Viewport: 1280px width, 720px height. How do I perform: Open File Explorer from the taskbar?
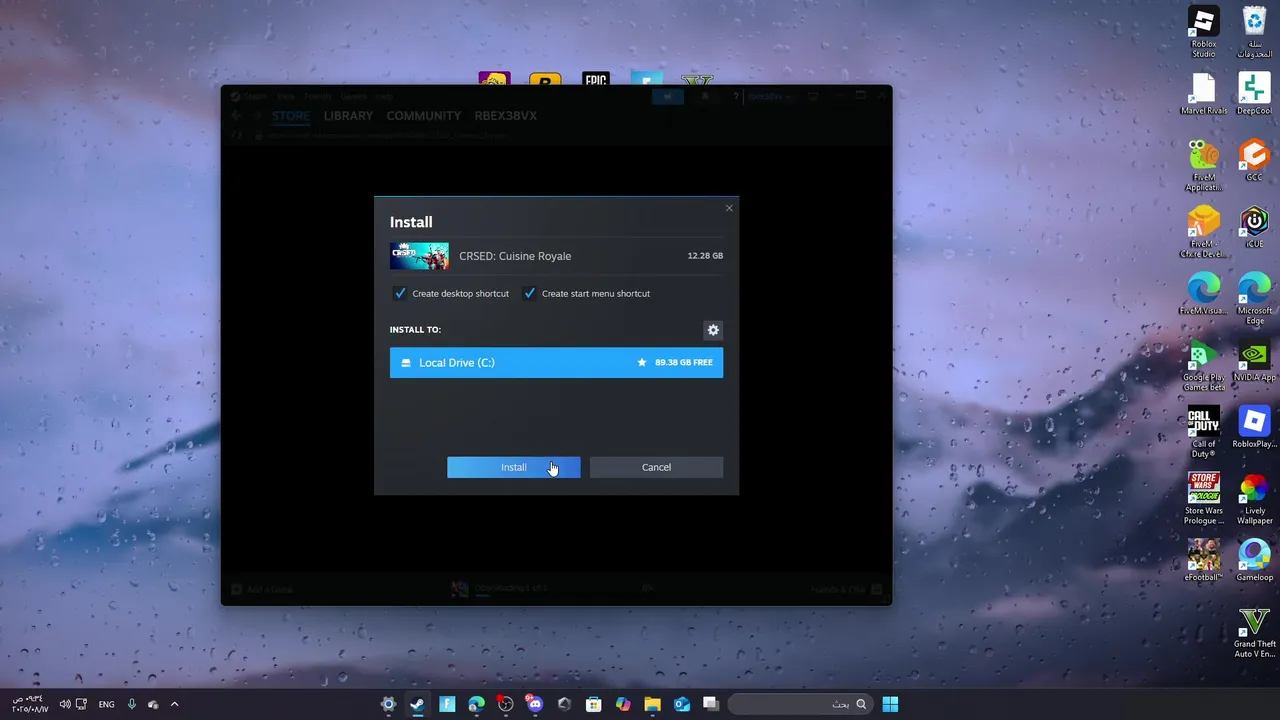click(x=652, y=704)
